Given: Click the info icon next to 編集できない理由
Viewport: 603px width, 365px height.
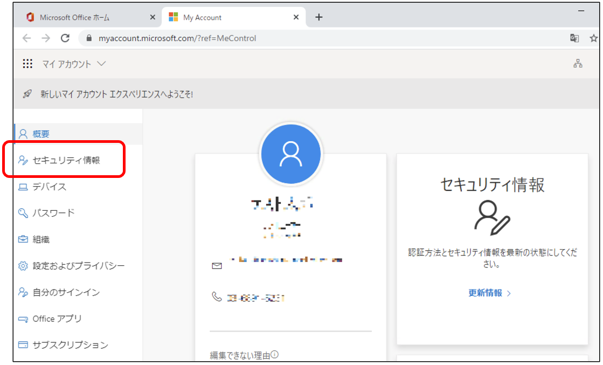Looking at the screenshot, I should pos(275,355).
